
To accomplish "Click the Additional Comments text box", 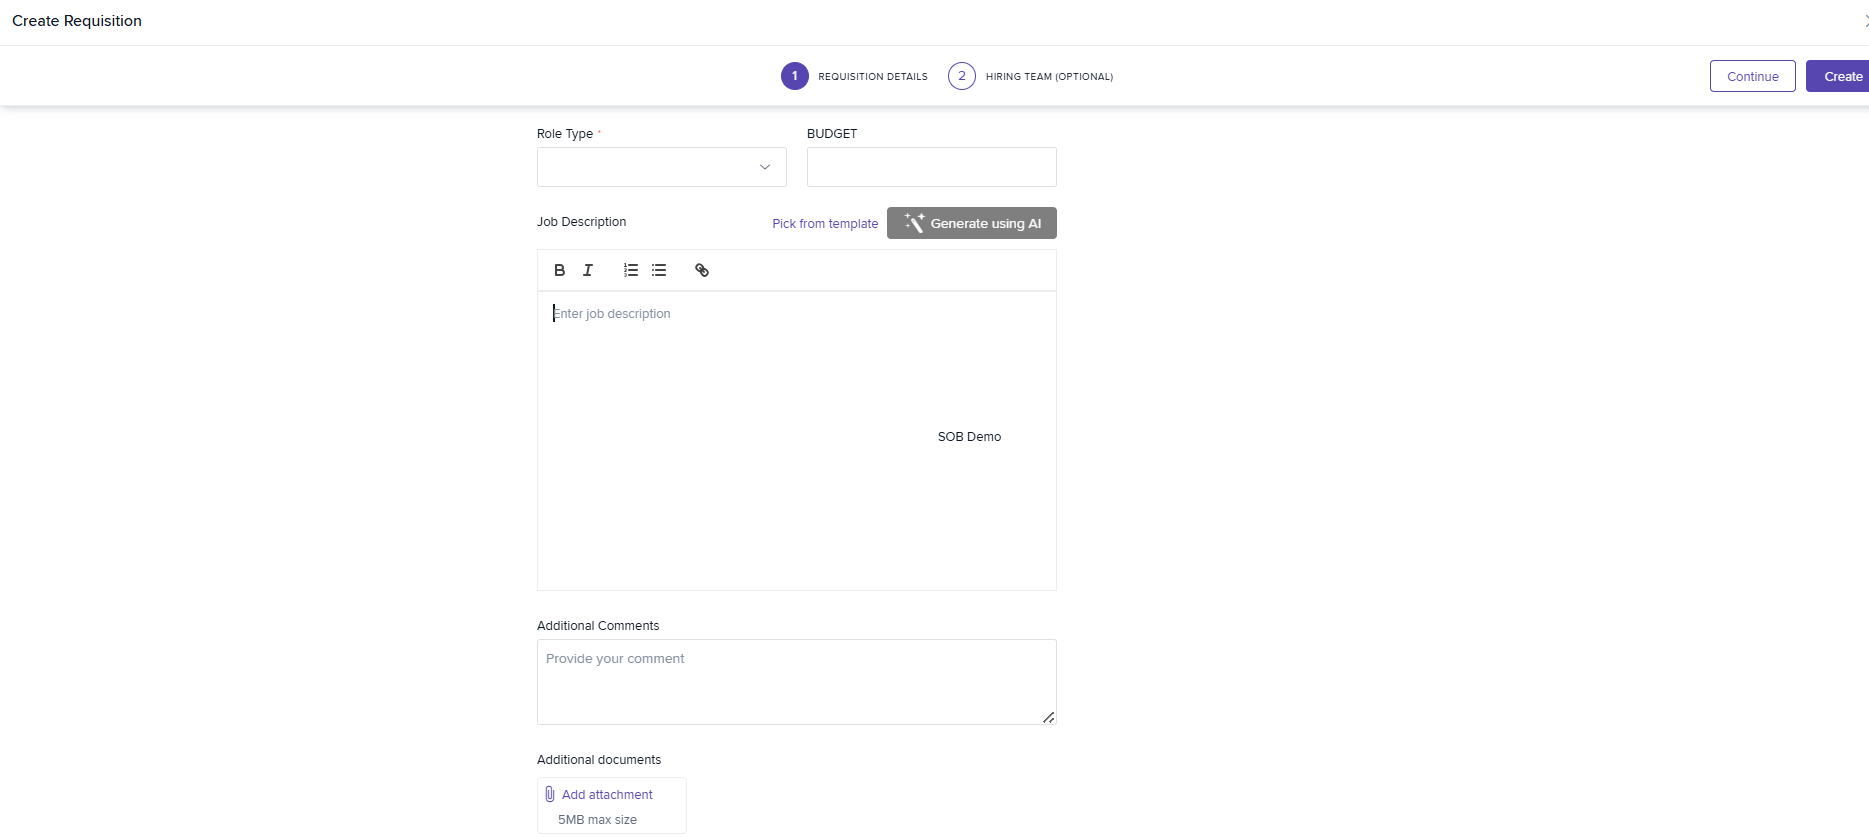I will (796, 681).
